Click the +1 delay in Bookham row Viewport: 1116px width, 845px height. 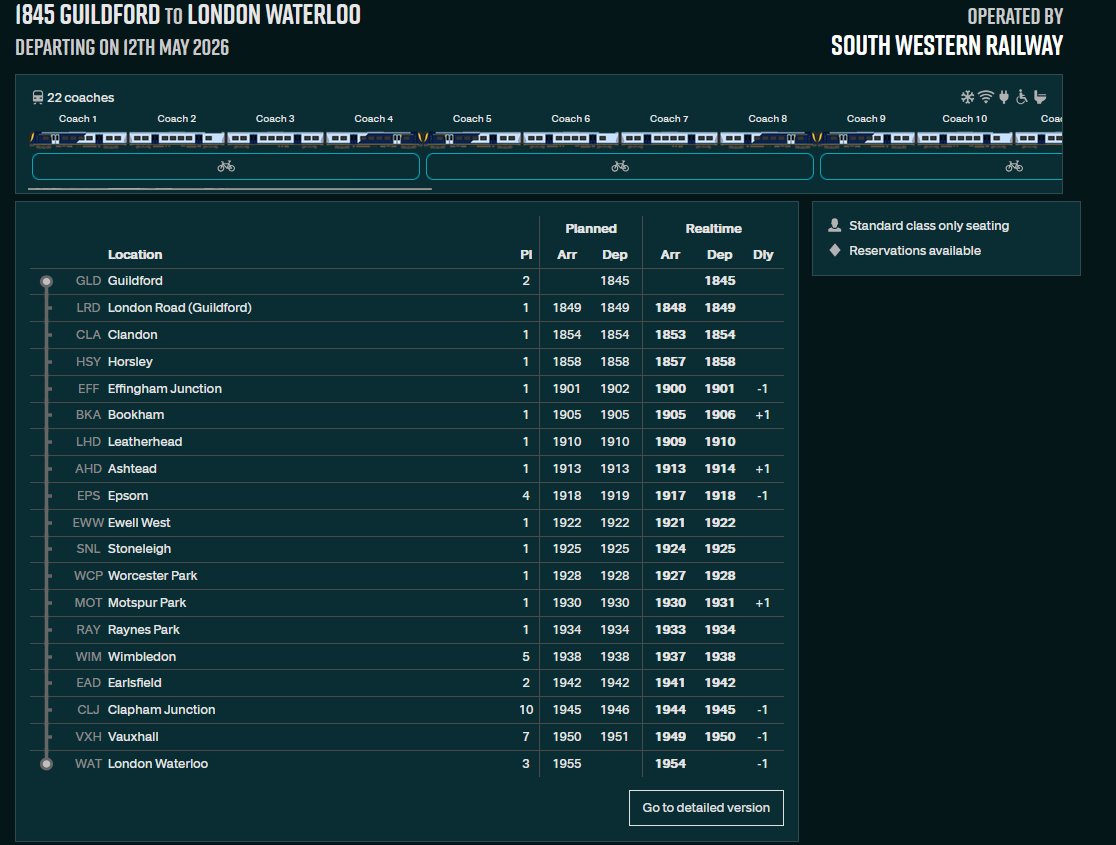(x=762, y=414)
